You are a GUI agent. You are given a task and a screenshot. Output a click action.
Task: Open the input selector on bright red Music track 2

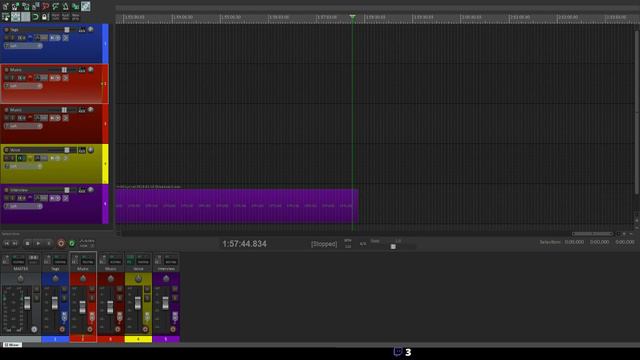point(23,86)
